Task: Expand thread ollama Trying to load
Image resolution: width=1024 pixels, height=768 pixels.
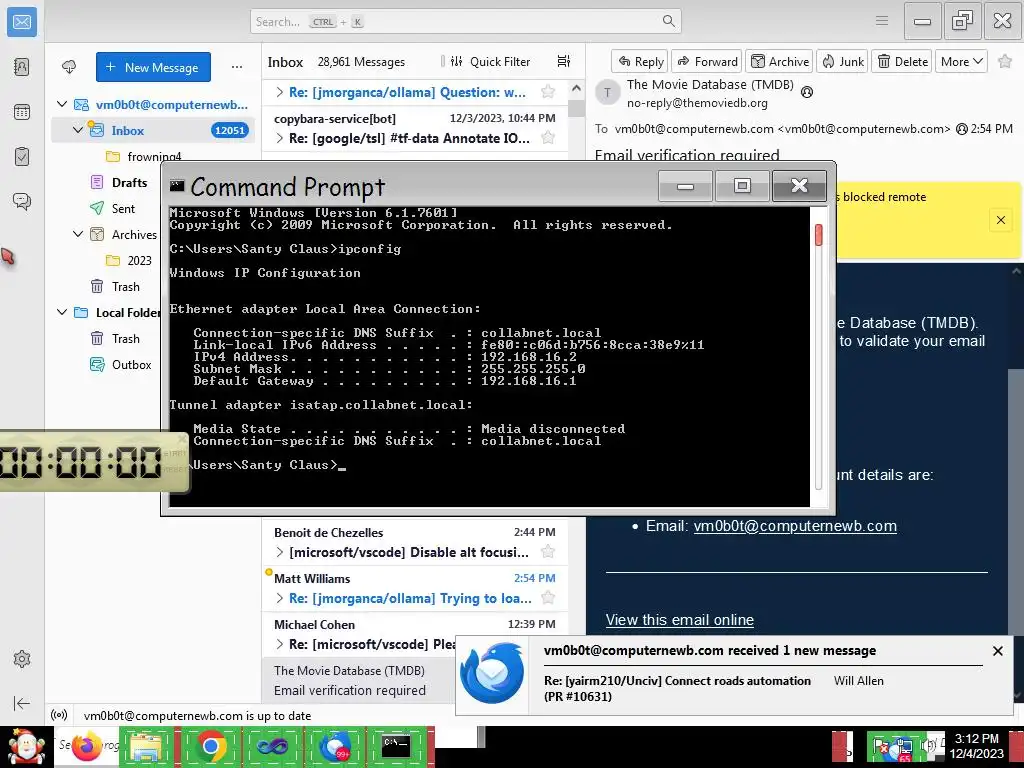Action: point(280,598)
